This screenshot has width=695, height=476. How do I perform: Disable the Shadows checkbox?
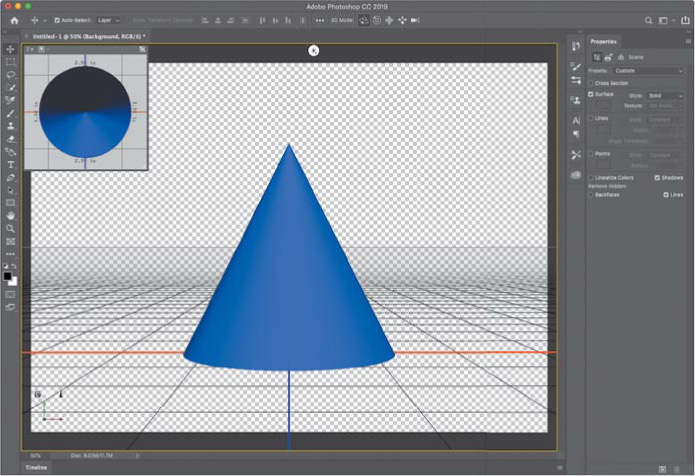(657, 177)
